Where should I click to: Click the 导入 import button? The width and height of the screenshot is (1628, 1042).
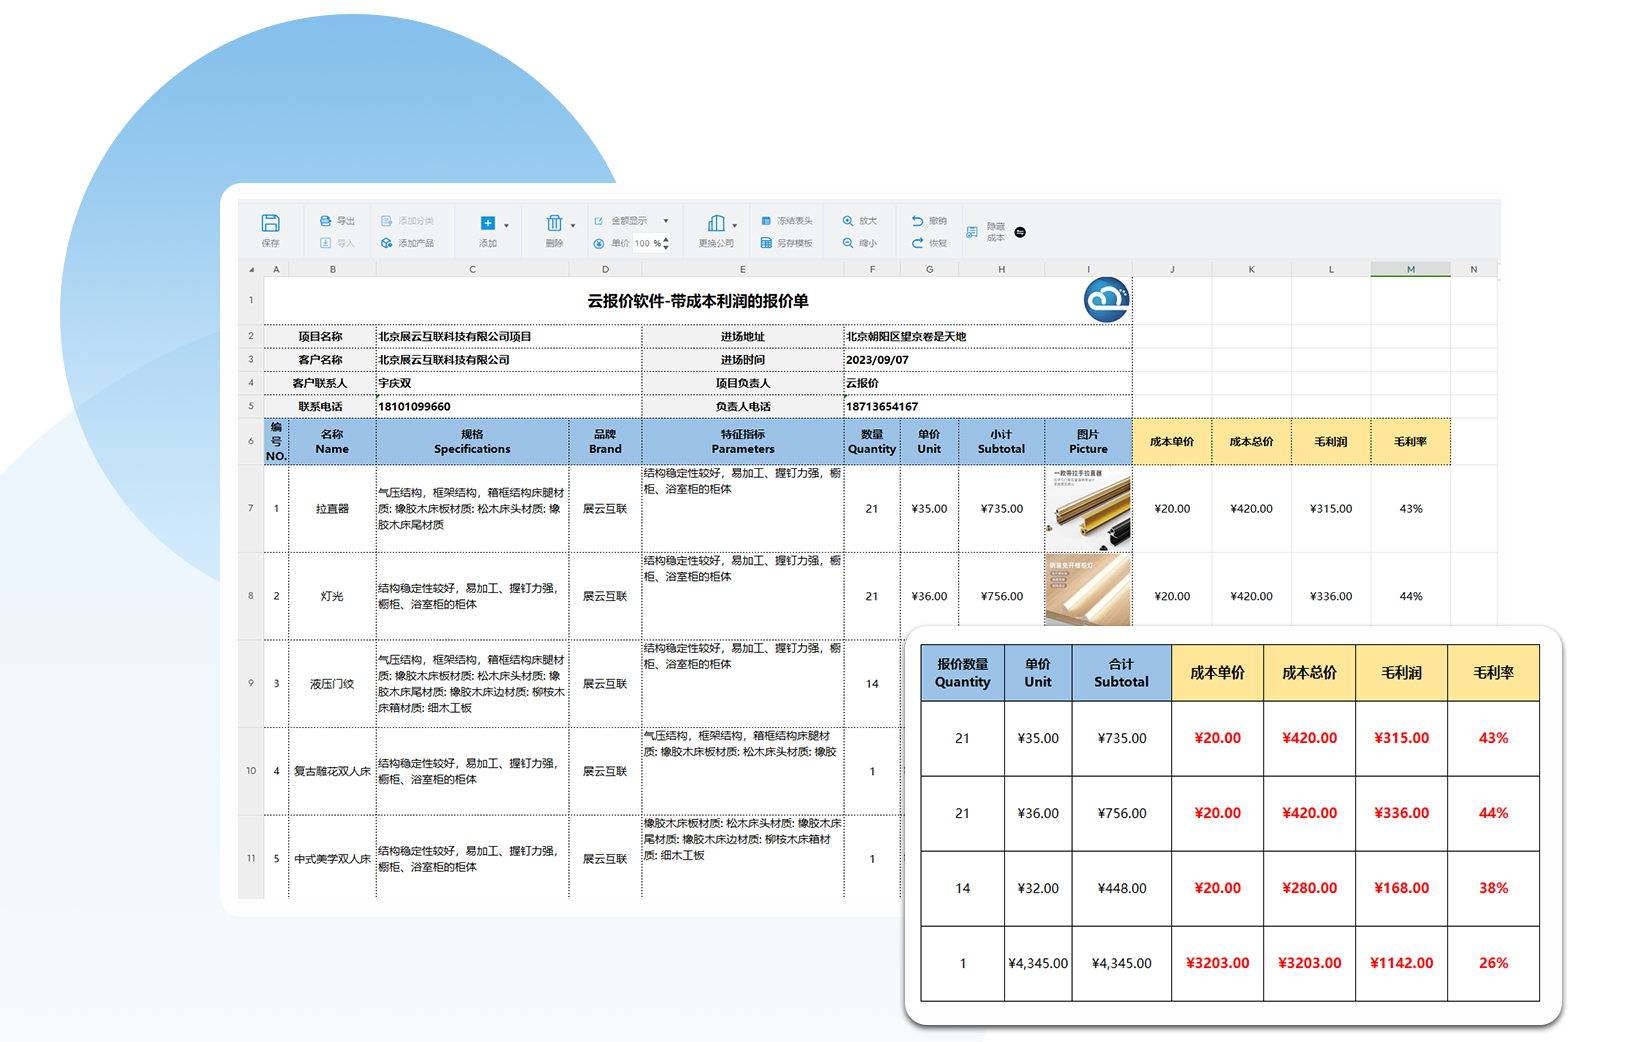click(337, 243)
